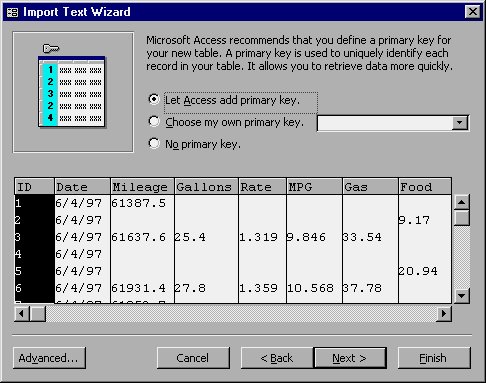Close the Import Text Wizard dialog
Screen dimensions: 486x383
click(473, 12)
